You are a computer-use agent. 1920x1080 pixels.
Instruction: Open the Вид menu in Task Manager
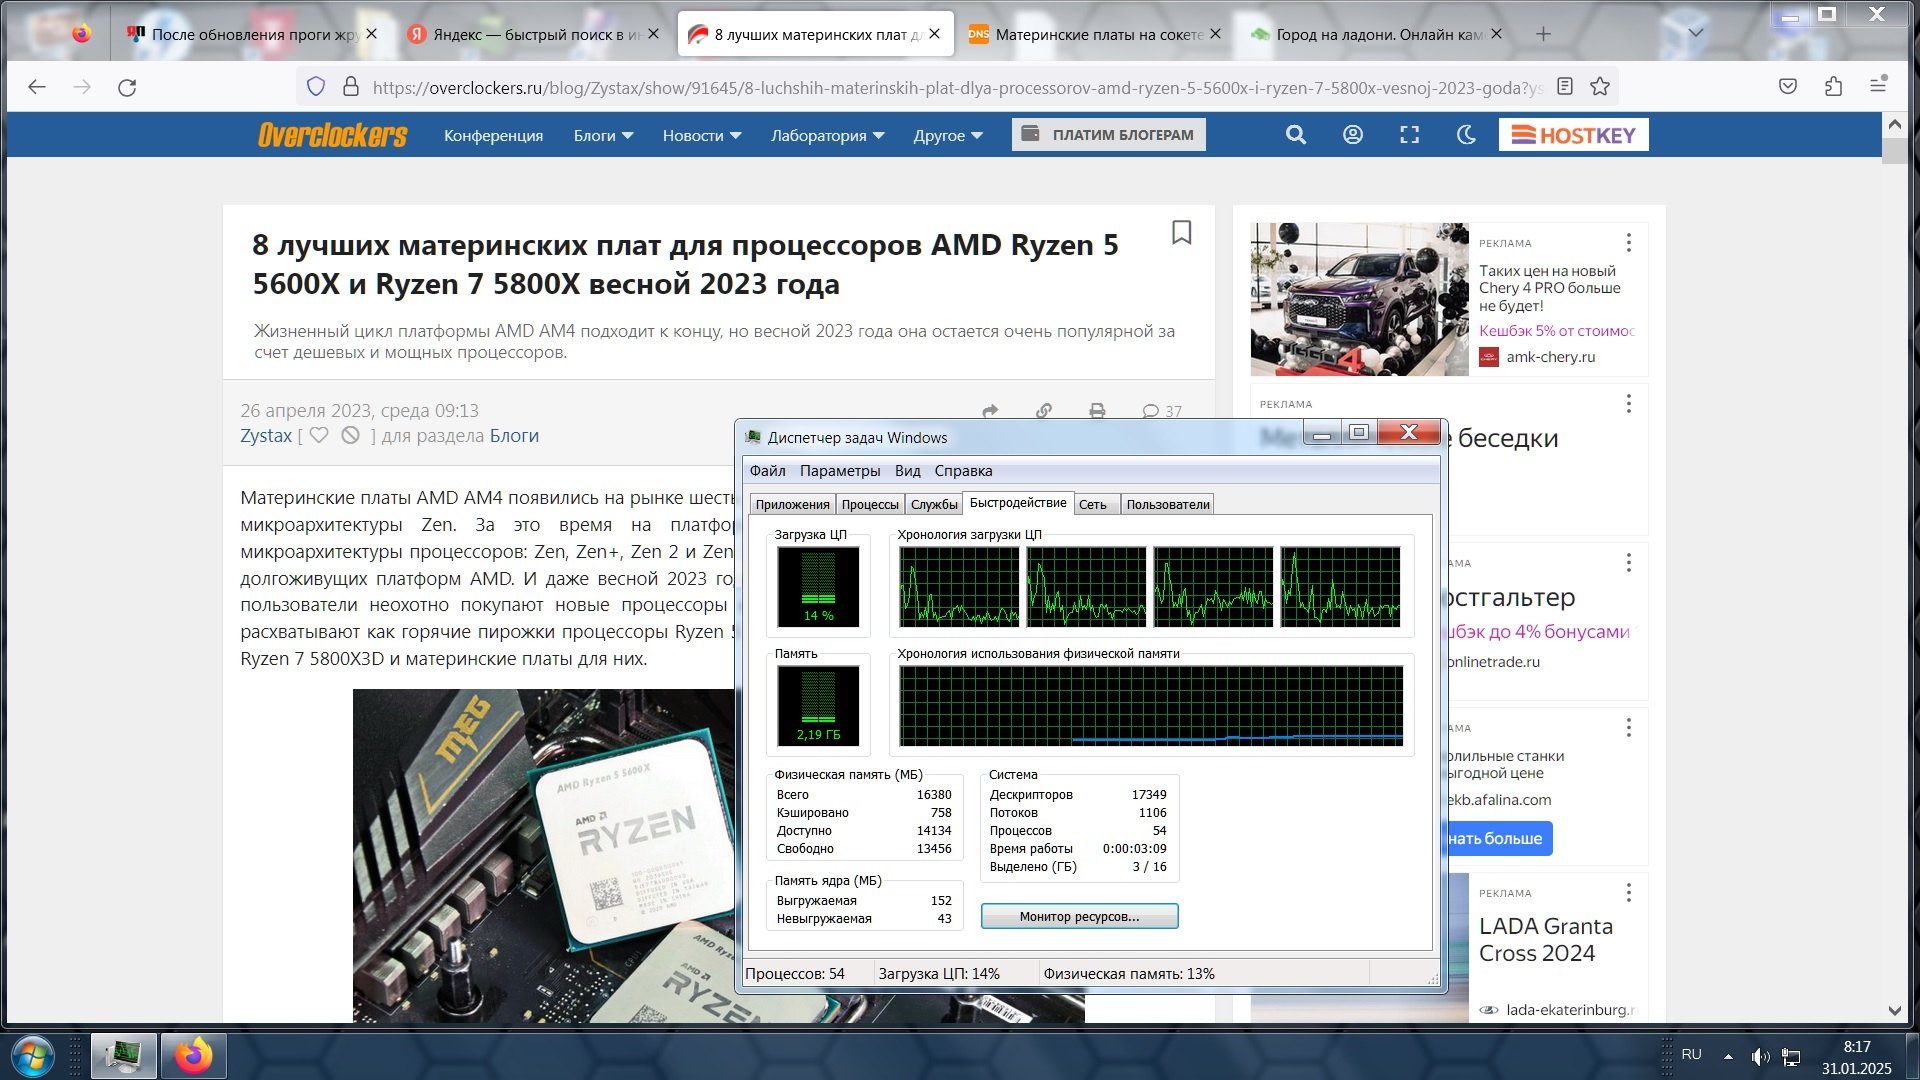pyautogui.click(x=908, y=471)
